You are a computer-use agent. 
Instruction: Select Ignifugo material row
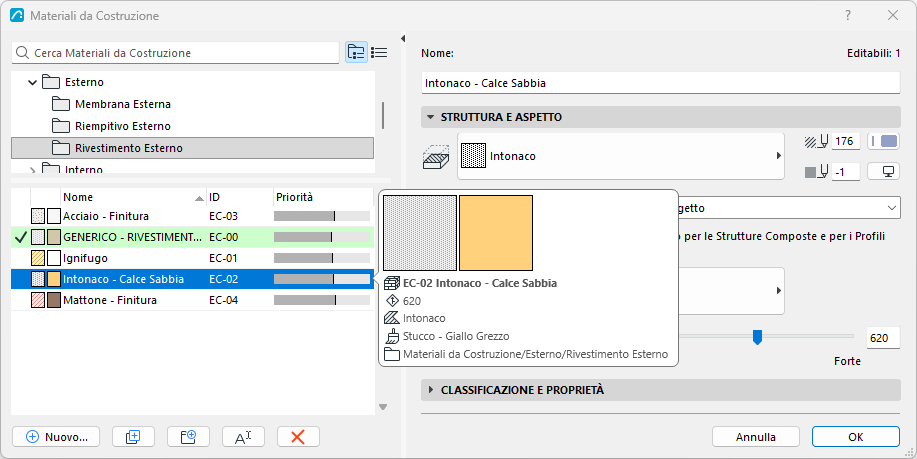(x=192, y=258)
